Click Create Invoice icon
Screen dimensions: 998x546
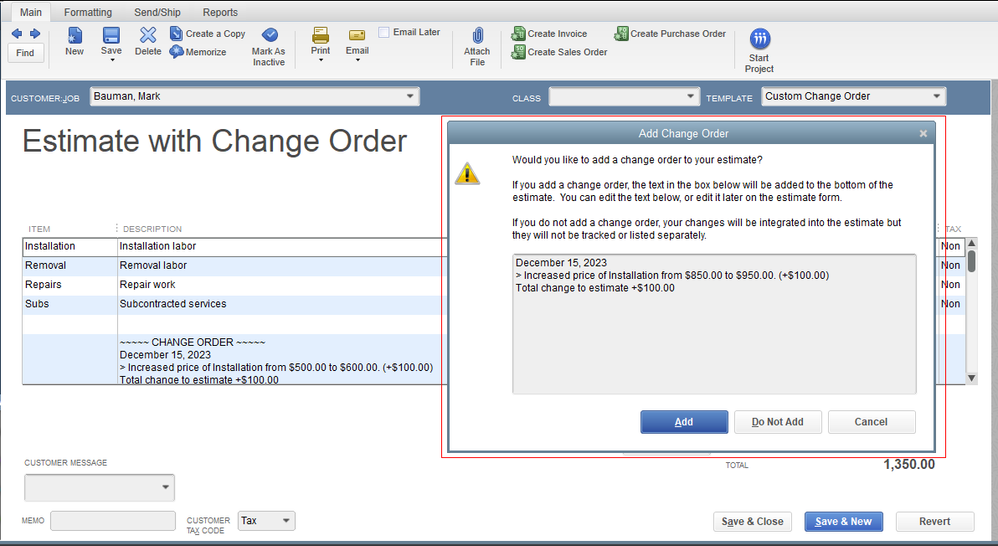click(519, 33)
